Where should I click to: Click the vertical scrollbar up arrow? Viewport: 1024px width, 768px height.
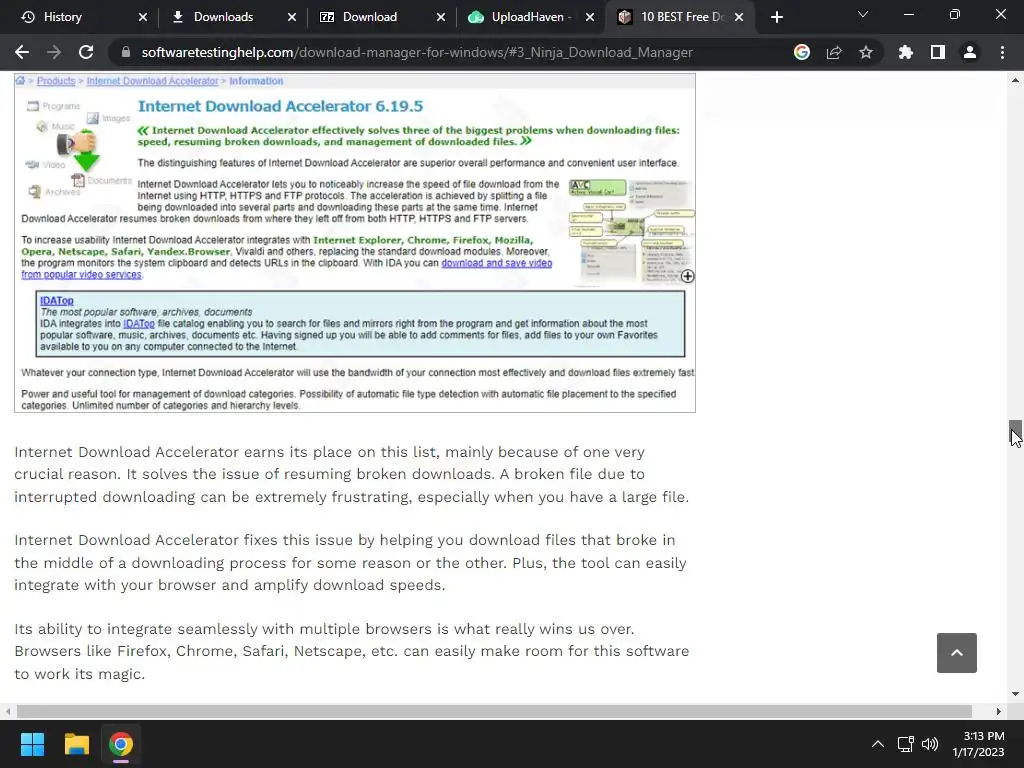(1015, 80)
